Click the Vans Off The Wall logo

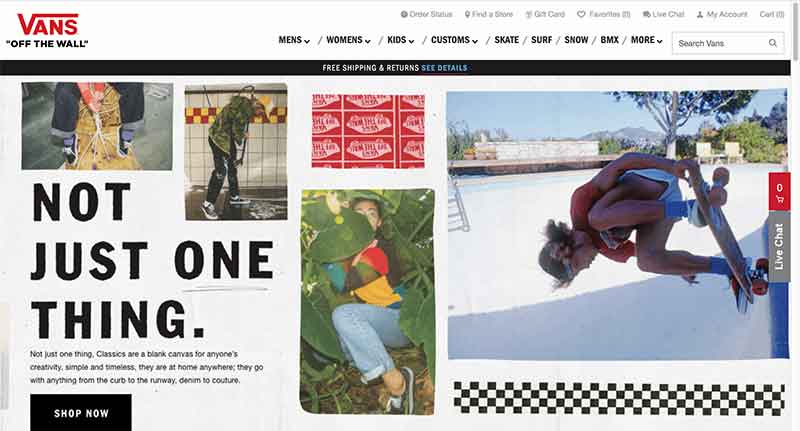coord(47,31)
